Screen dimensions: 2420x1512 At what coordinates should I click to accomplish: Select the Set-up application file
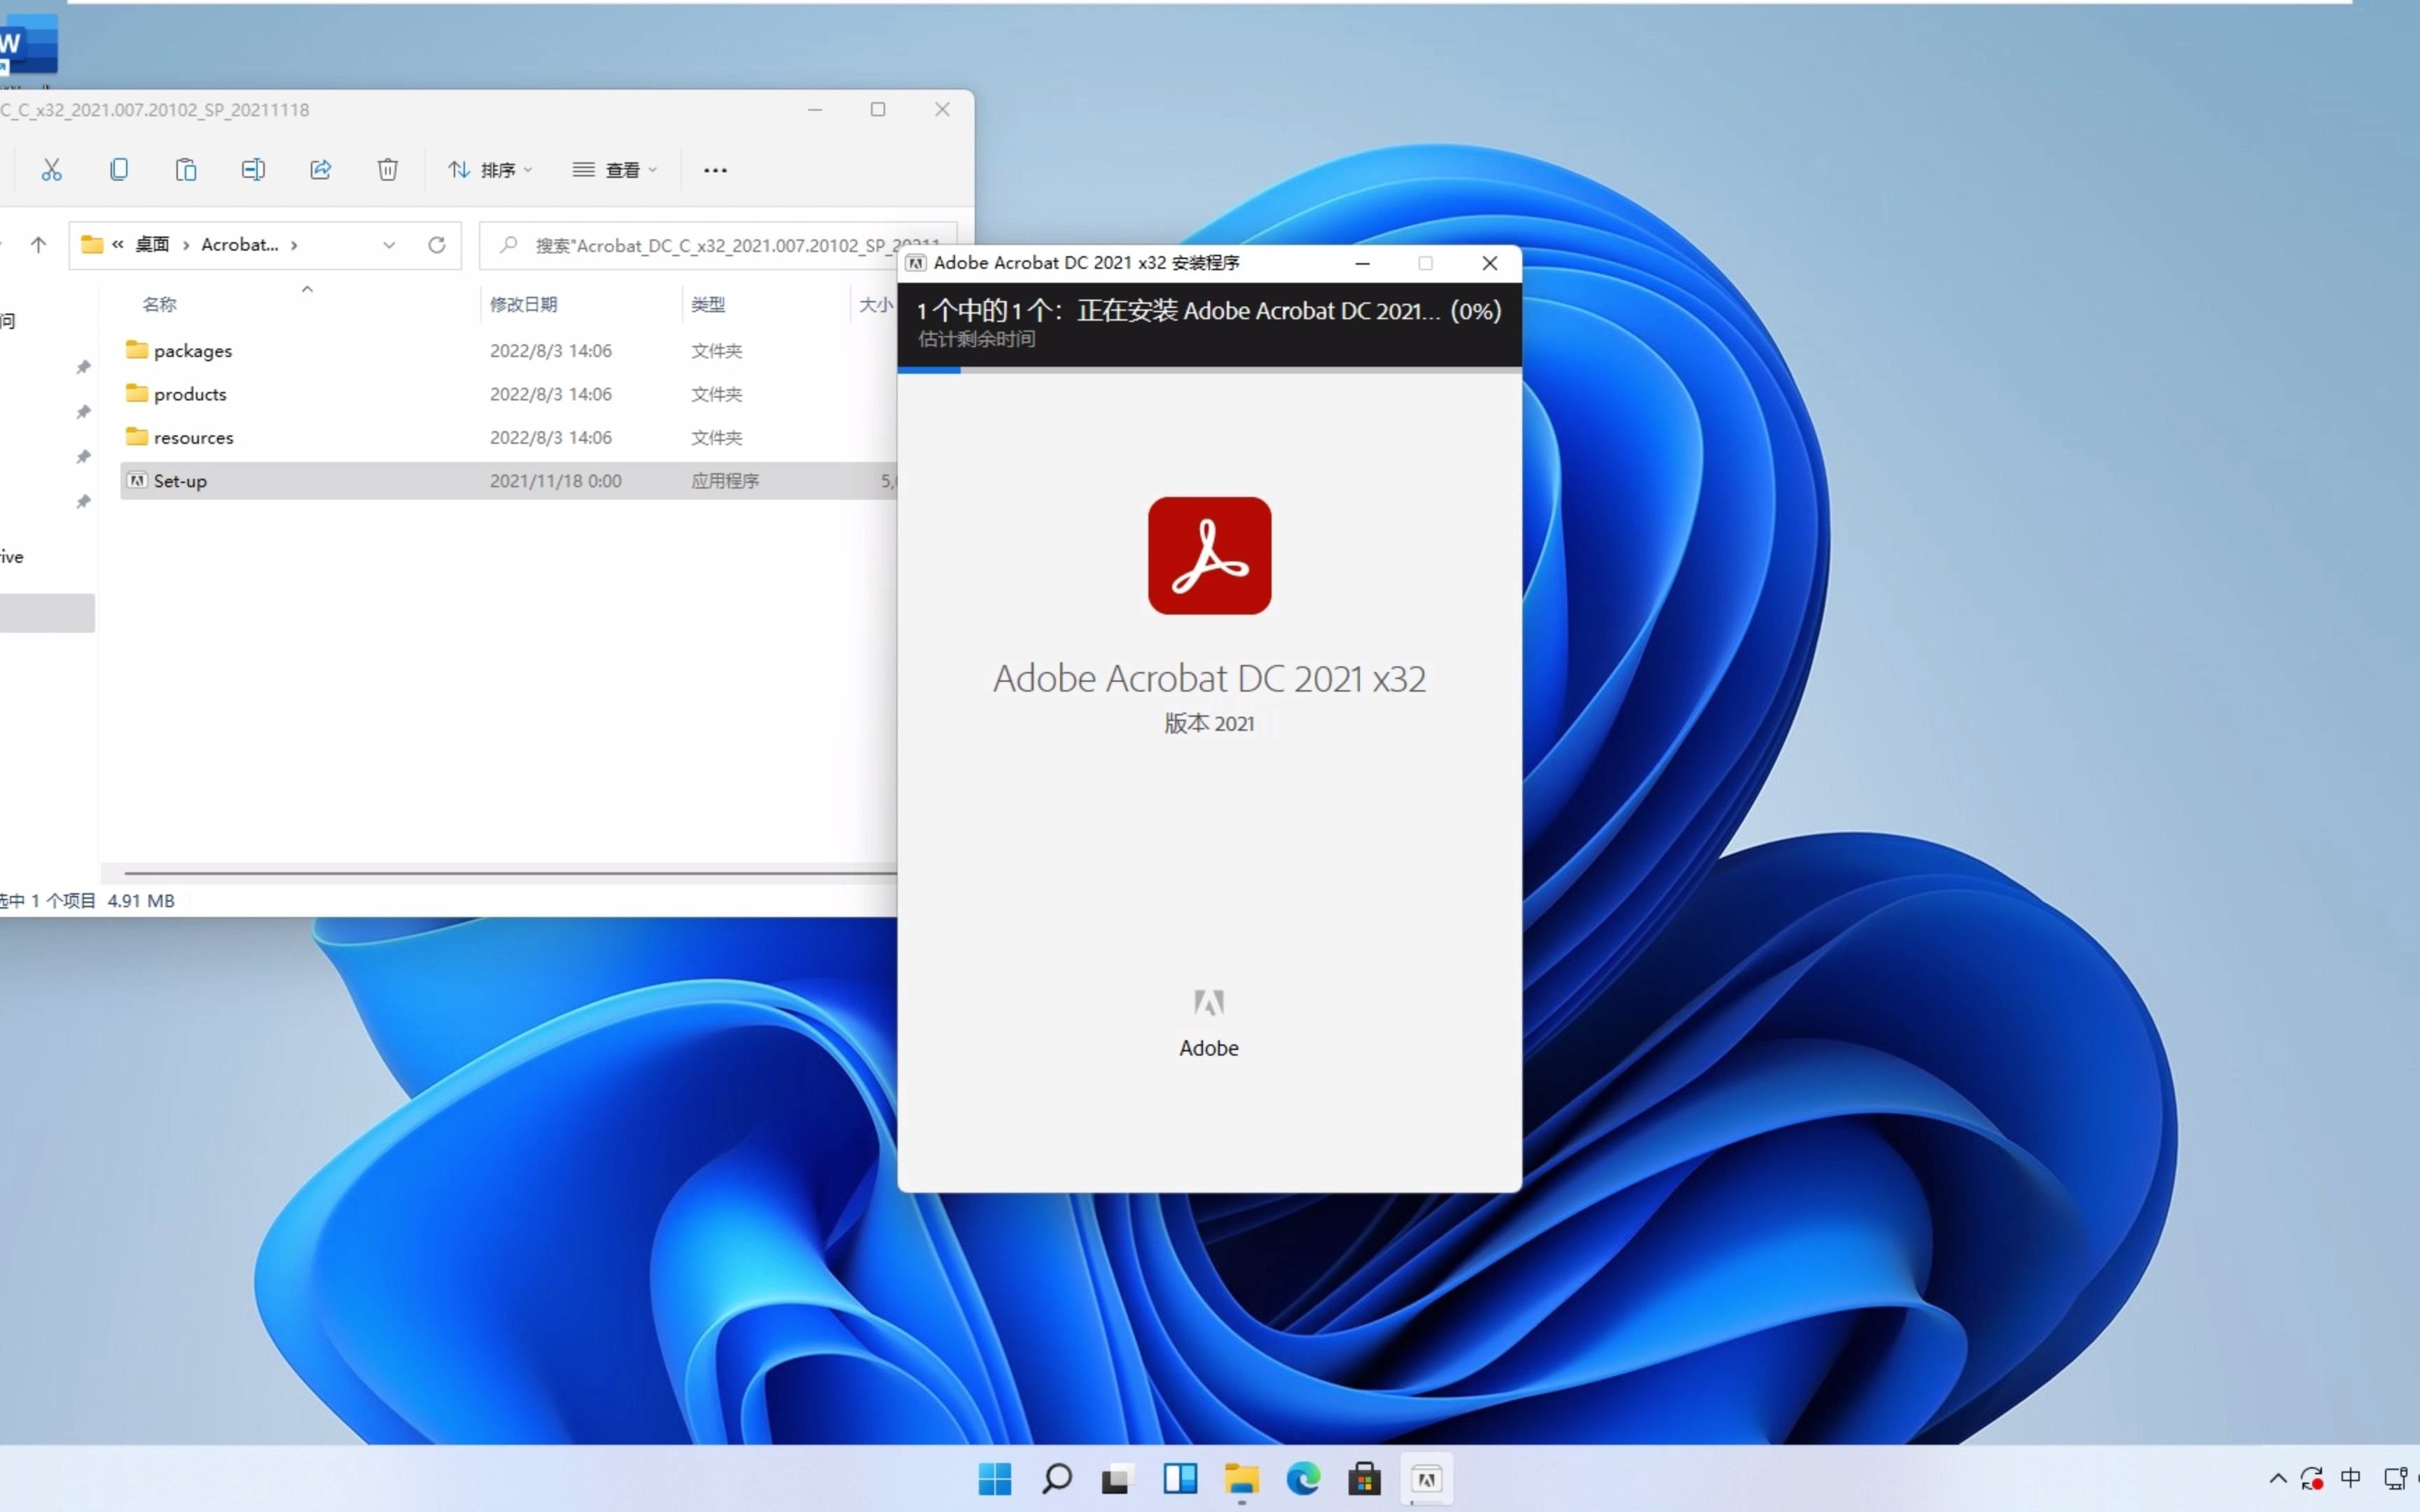click(508, 481)
